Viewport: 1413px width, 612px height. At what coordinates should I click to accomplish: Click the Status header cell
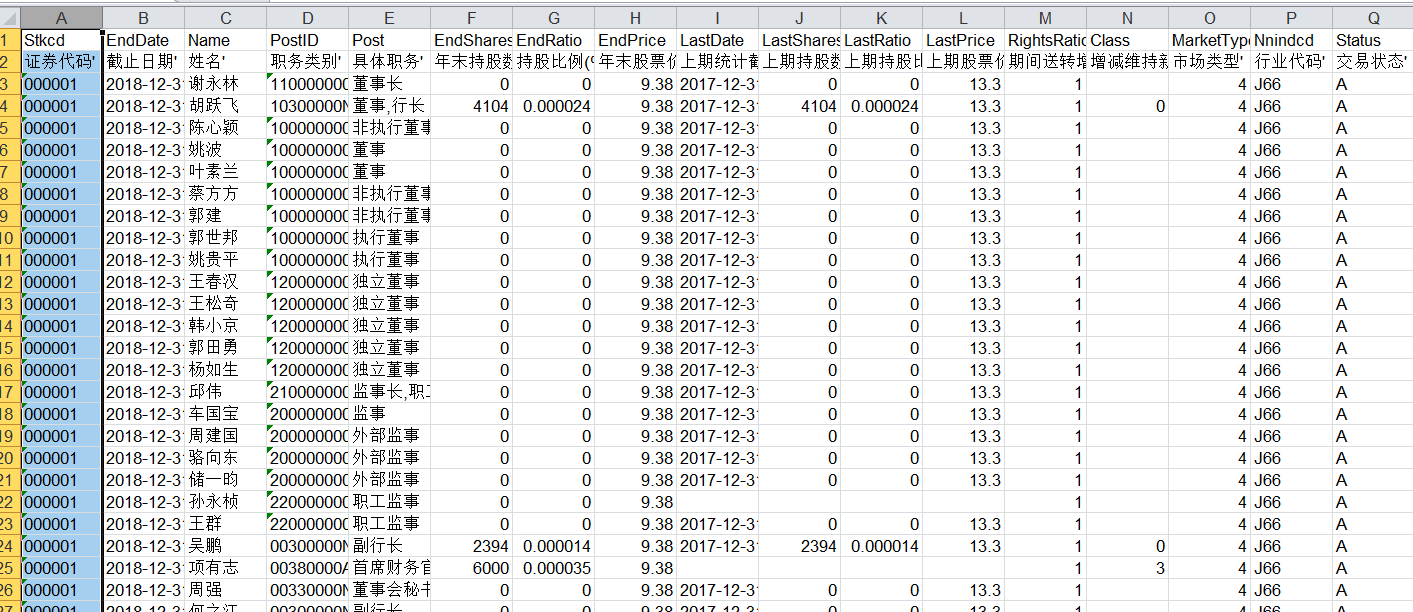click(1373, 40)
